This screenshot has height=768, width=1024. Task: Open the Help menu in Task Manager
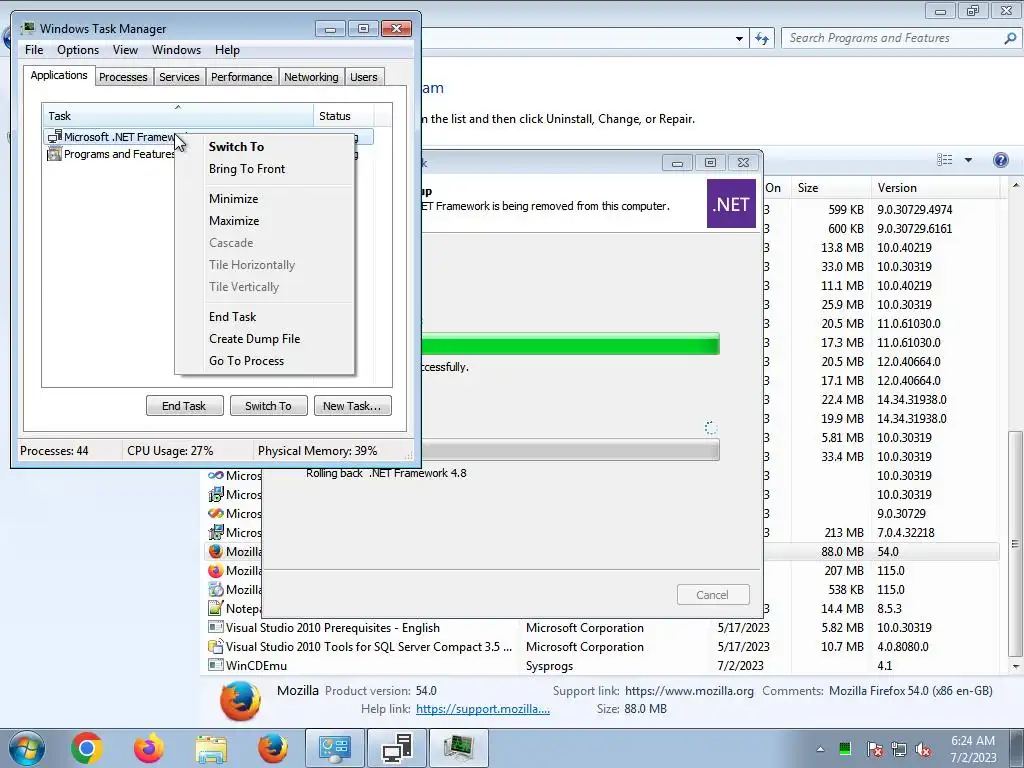(x=227, y=50)
